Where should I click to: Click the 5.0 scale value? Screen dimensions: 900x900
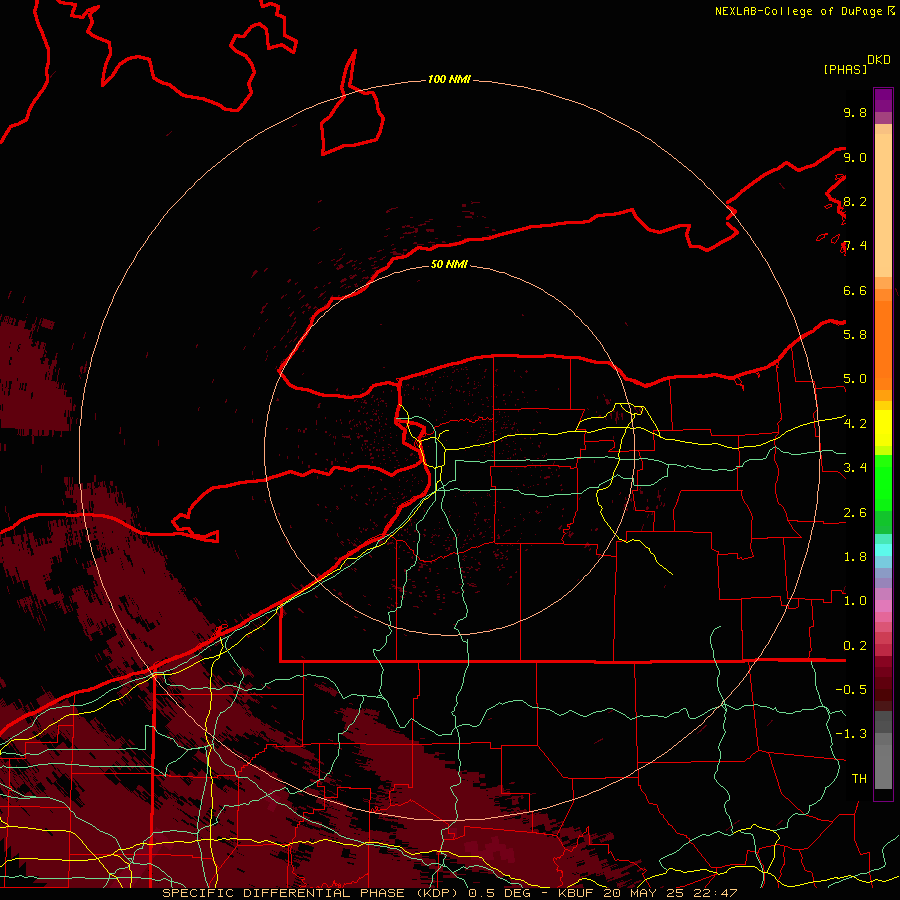coord(855,379)
